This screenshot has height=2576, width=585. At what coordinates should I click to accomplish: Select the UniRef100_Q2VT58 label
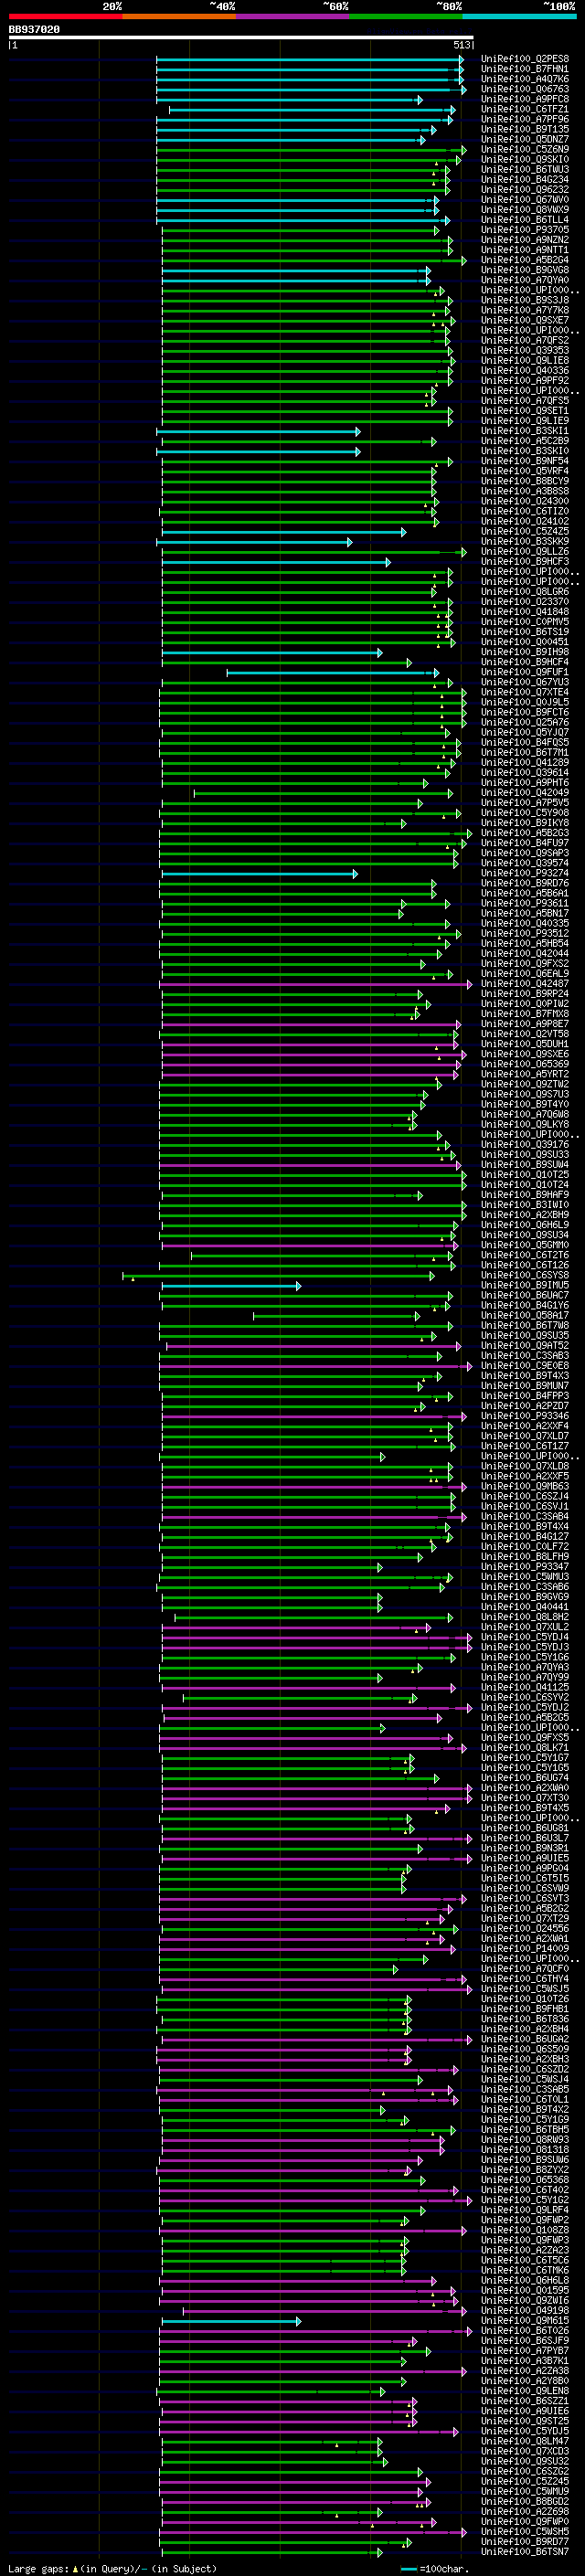coord(525,1034)
